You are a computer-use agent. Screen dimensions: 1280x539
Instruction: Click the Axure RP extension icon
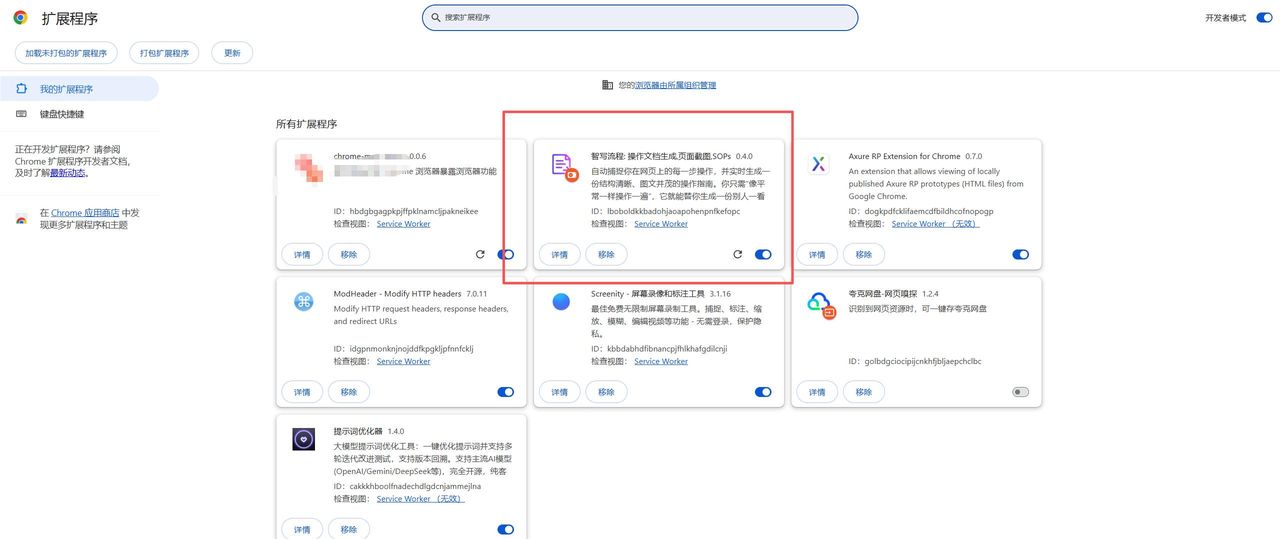819,164
